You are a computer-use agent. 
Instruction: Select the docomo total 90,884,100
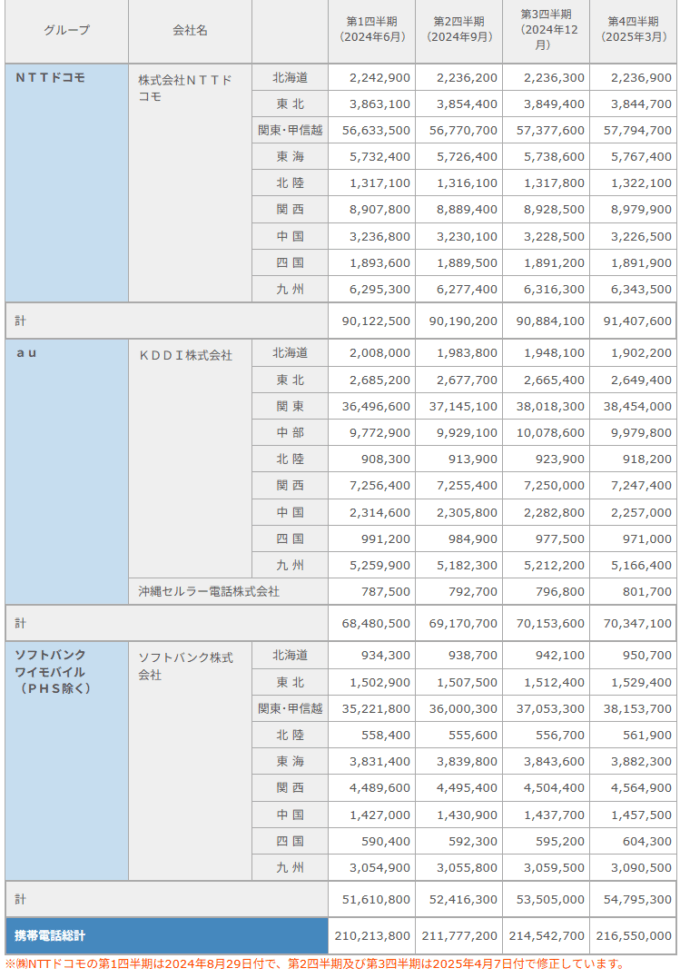tap(550, 321)
